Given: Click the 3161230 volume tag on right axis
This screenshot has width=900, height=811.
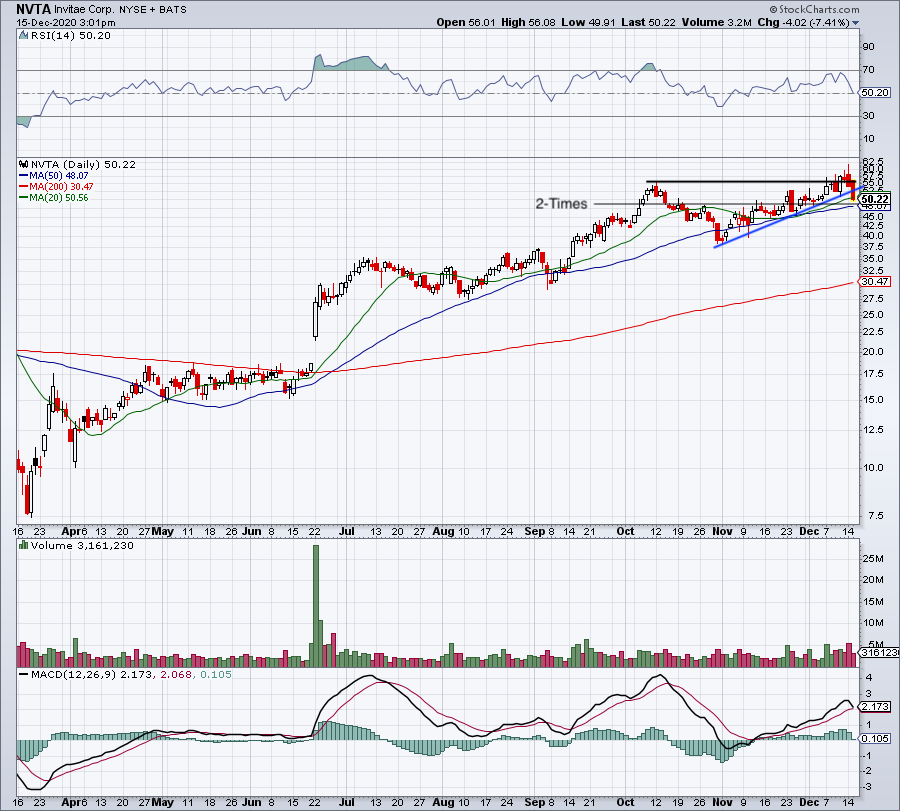Looking at the screenshot, I should [878, 653].
